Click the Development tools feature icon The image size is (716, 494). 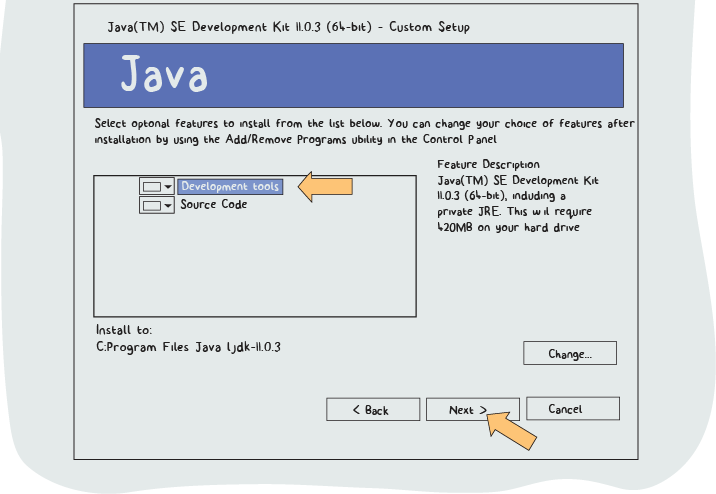tap(151, 187)
